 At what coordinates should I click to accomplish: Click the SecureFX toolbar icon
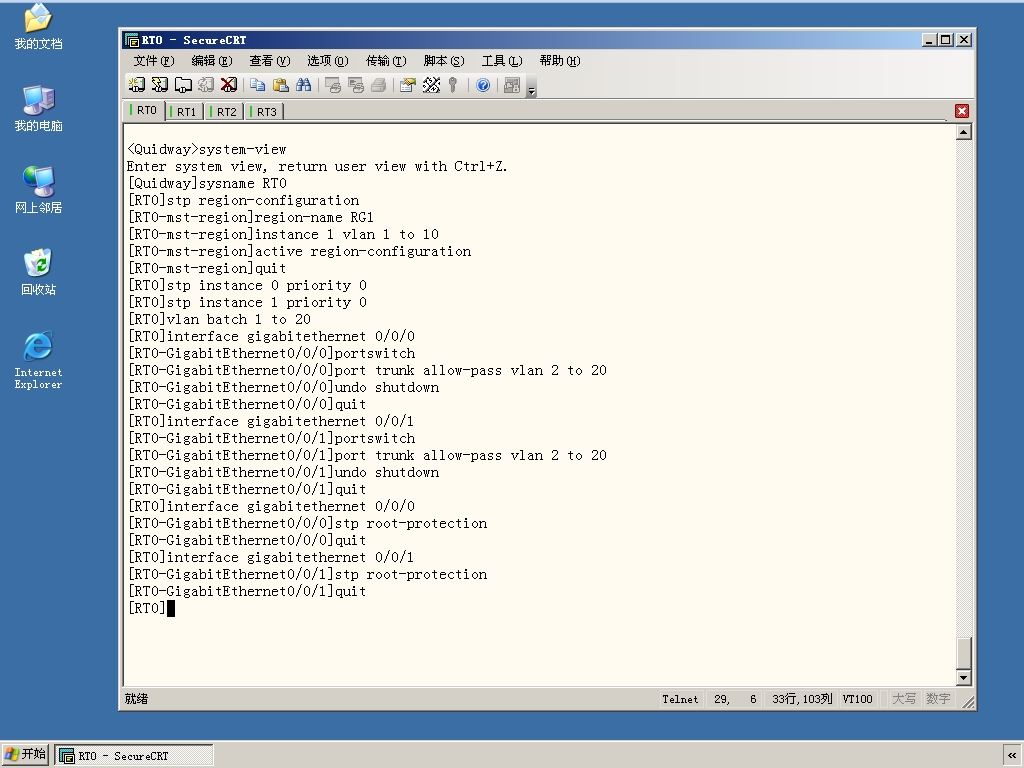pos(513,85)
